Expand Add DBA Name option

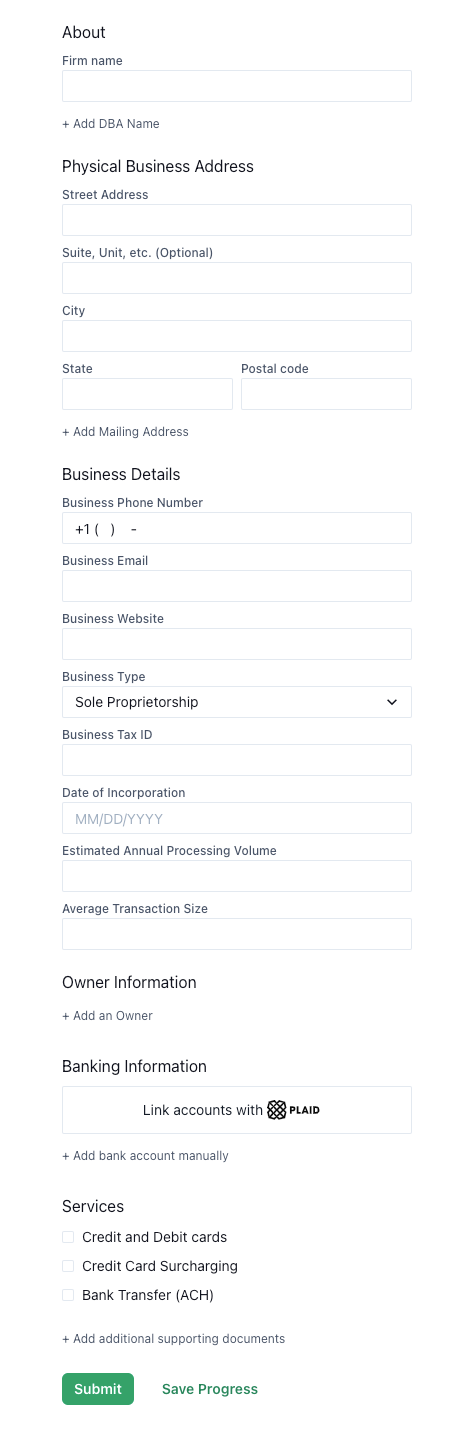(x=111, y=124)
